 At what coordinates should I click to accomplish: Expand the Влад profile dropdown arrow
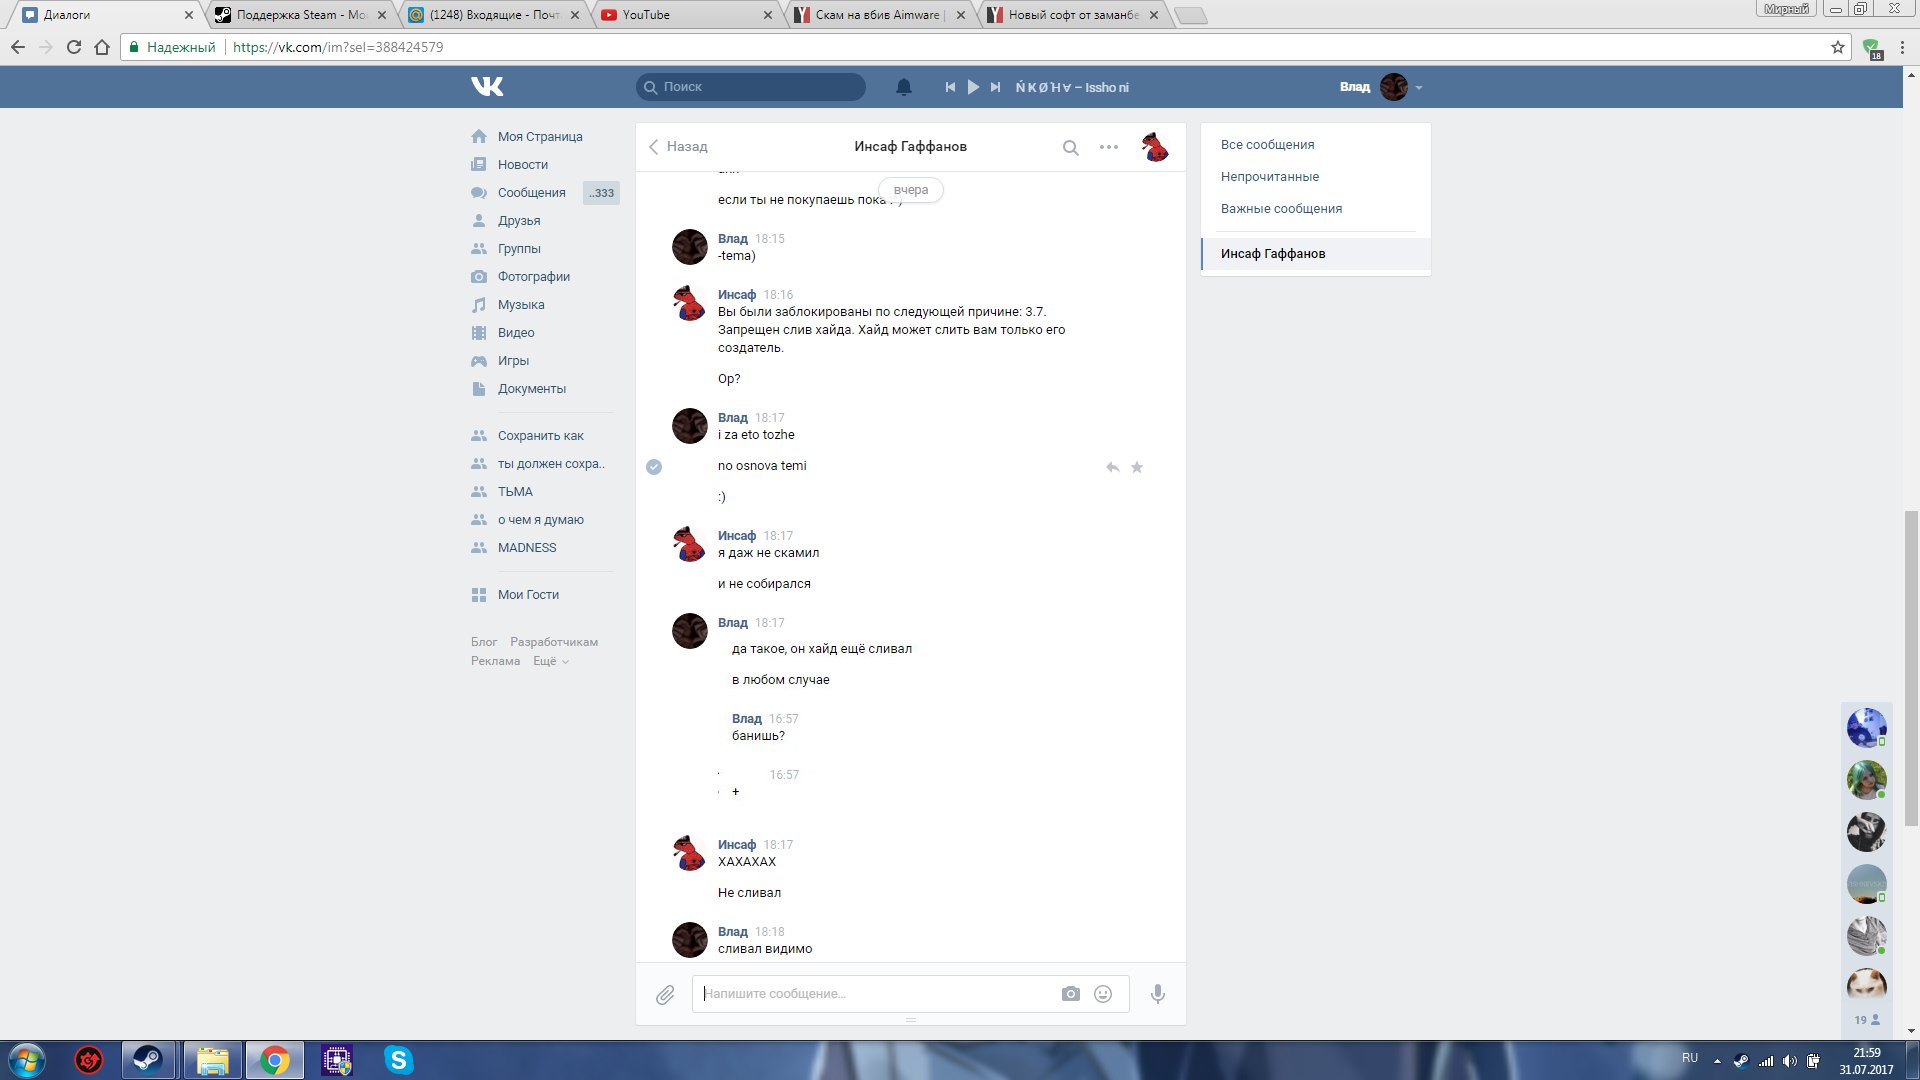click(1419, 88)
